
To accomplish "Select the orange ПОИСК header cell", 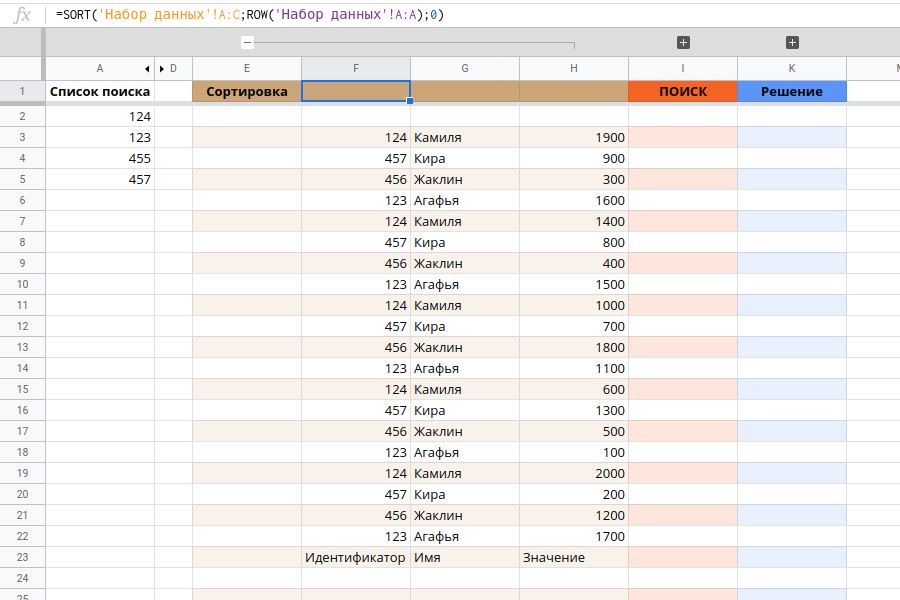I will click(x=683, y=92).
